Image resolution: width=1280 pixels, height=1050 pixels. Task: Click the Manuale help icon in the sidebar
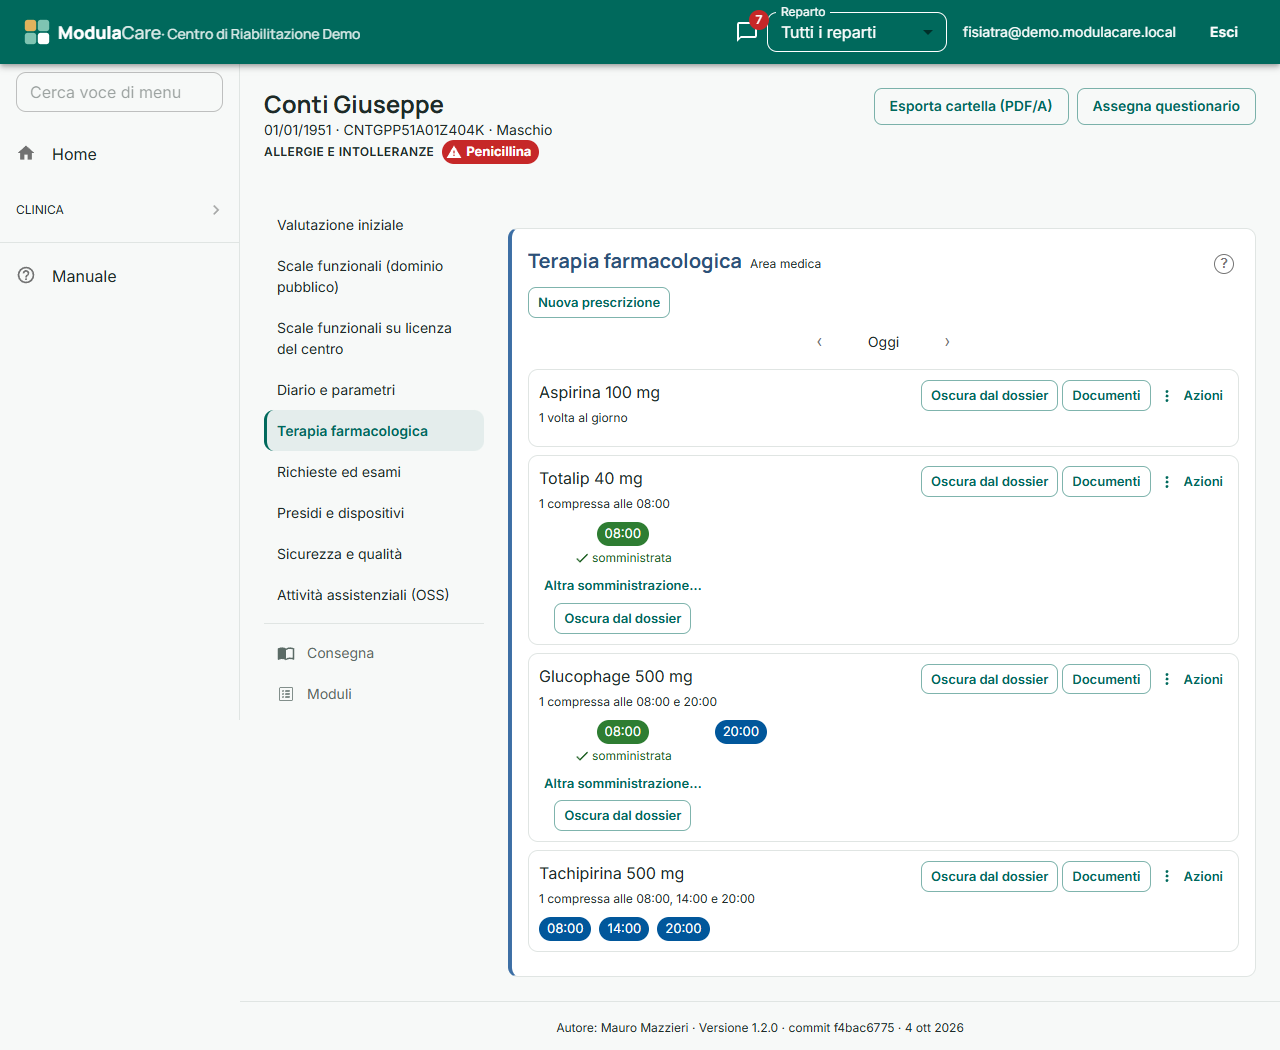26,275
